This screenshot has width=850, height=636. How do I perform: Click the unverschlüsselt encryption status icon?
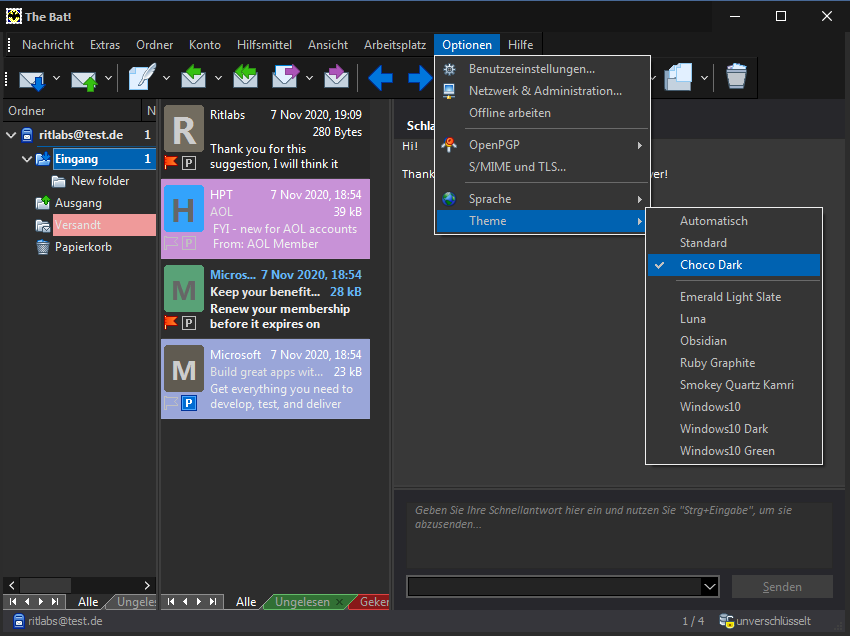point(726,621)
